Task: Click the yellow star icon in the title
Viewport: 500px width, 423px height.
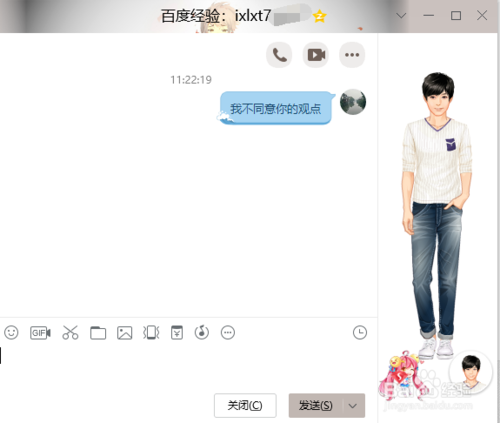Action: click(x=319, y=16)
